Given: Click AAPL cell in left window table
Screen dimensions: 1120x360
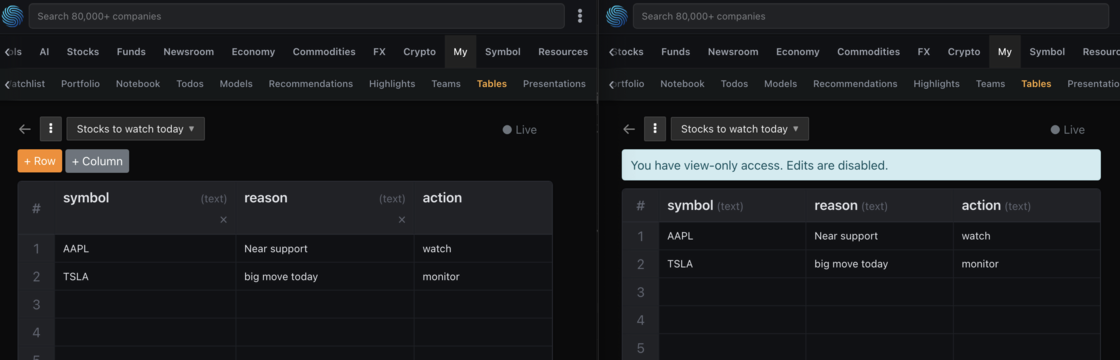Looking at the screenshot, I should click(x=145, y=249).
